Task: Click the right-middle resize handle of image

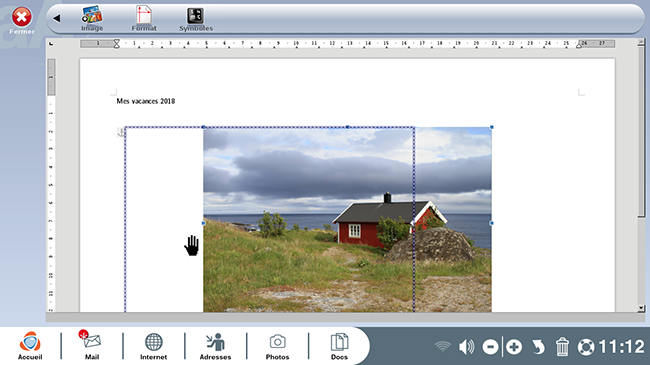Action: point(492,223)
